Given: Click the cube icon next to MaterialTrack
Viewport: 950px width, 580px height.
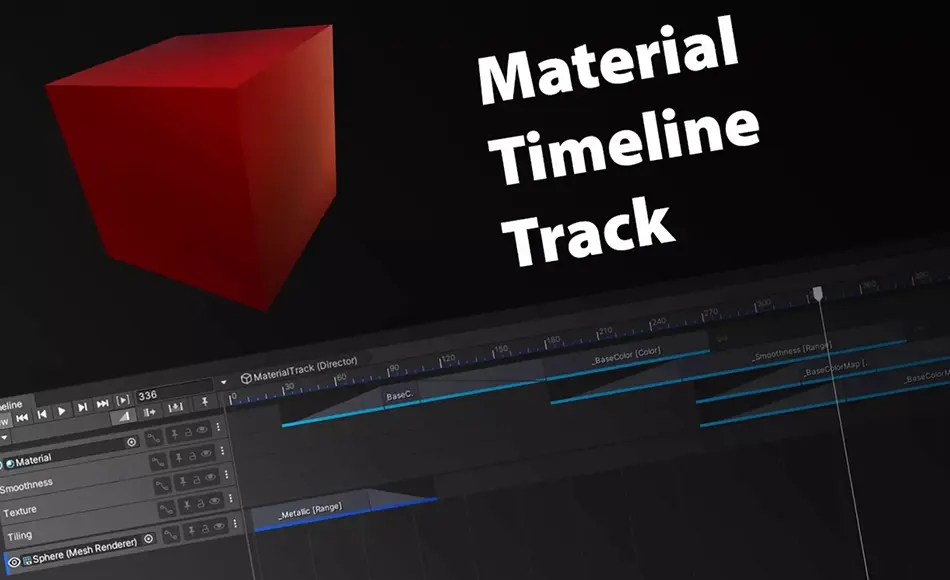Looking at the screenshot, I should coord(246,378).
